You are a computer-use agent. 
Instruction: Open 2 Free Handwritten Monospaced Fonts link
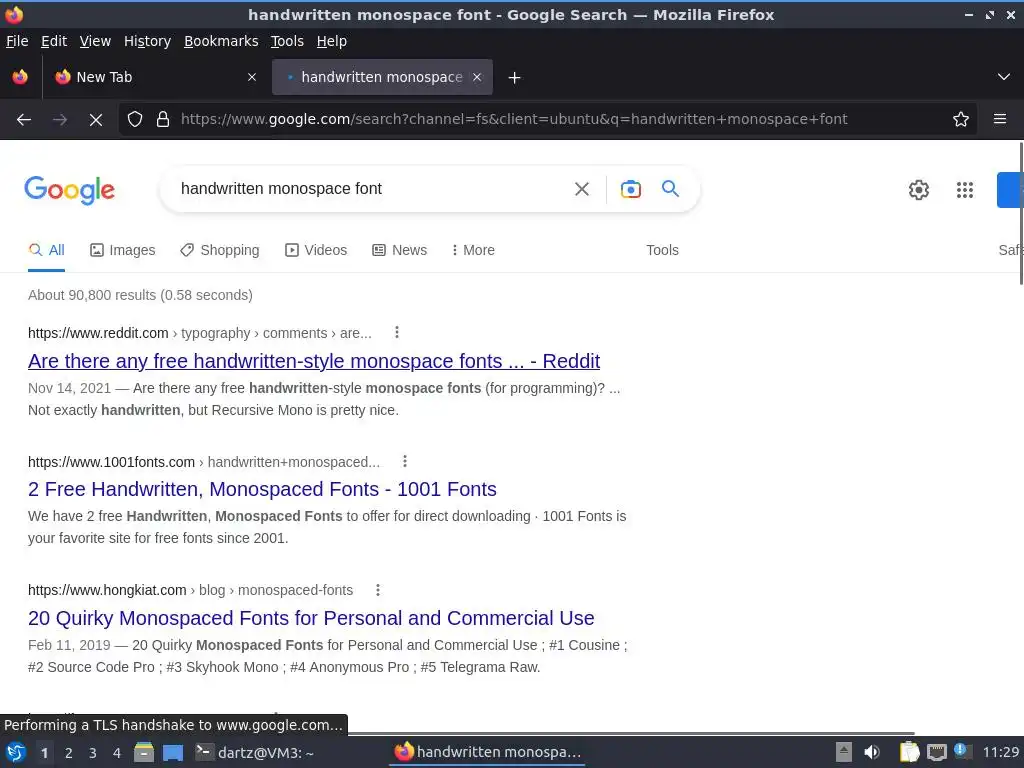coord(262,489)
